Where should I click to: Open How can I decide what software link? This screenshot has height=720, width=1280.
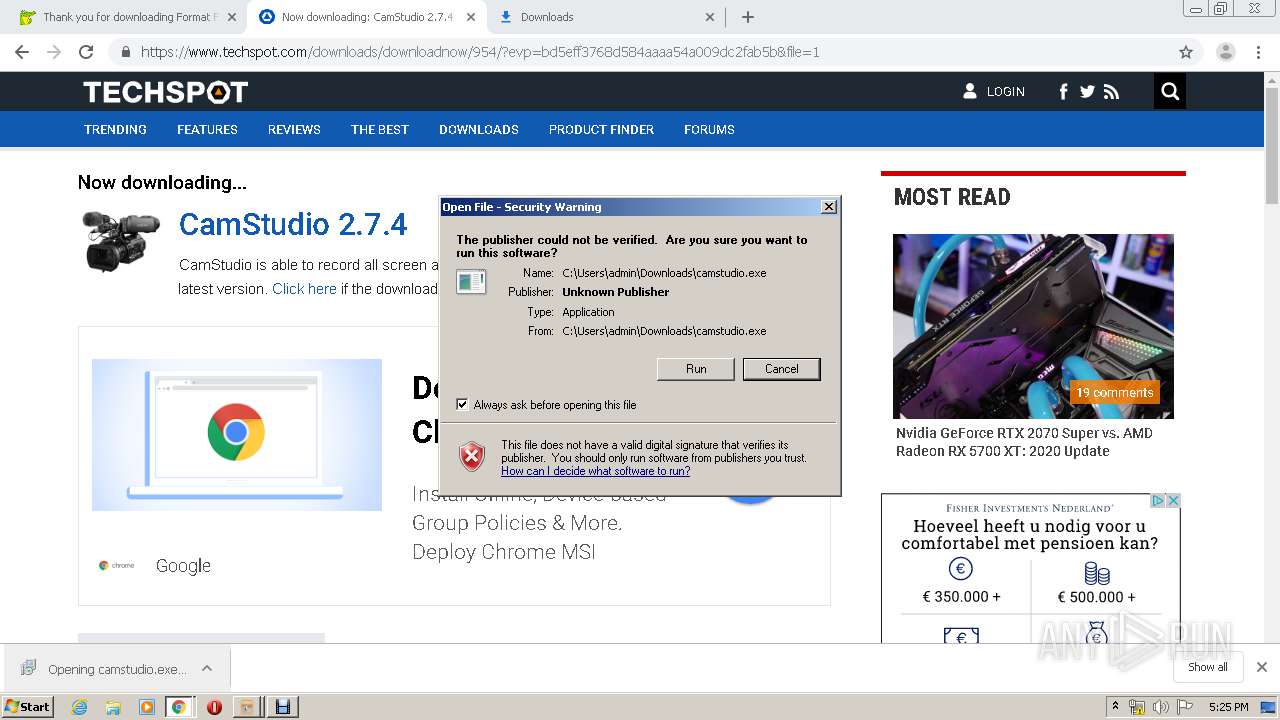(595, 471)
